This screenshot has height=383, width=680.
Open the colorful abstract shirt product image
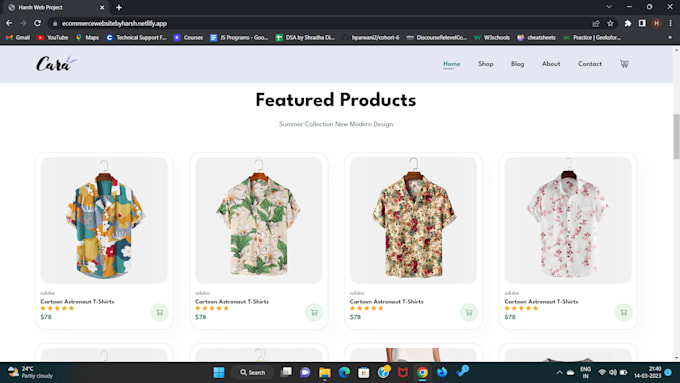tap(104, 220)
